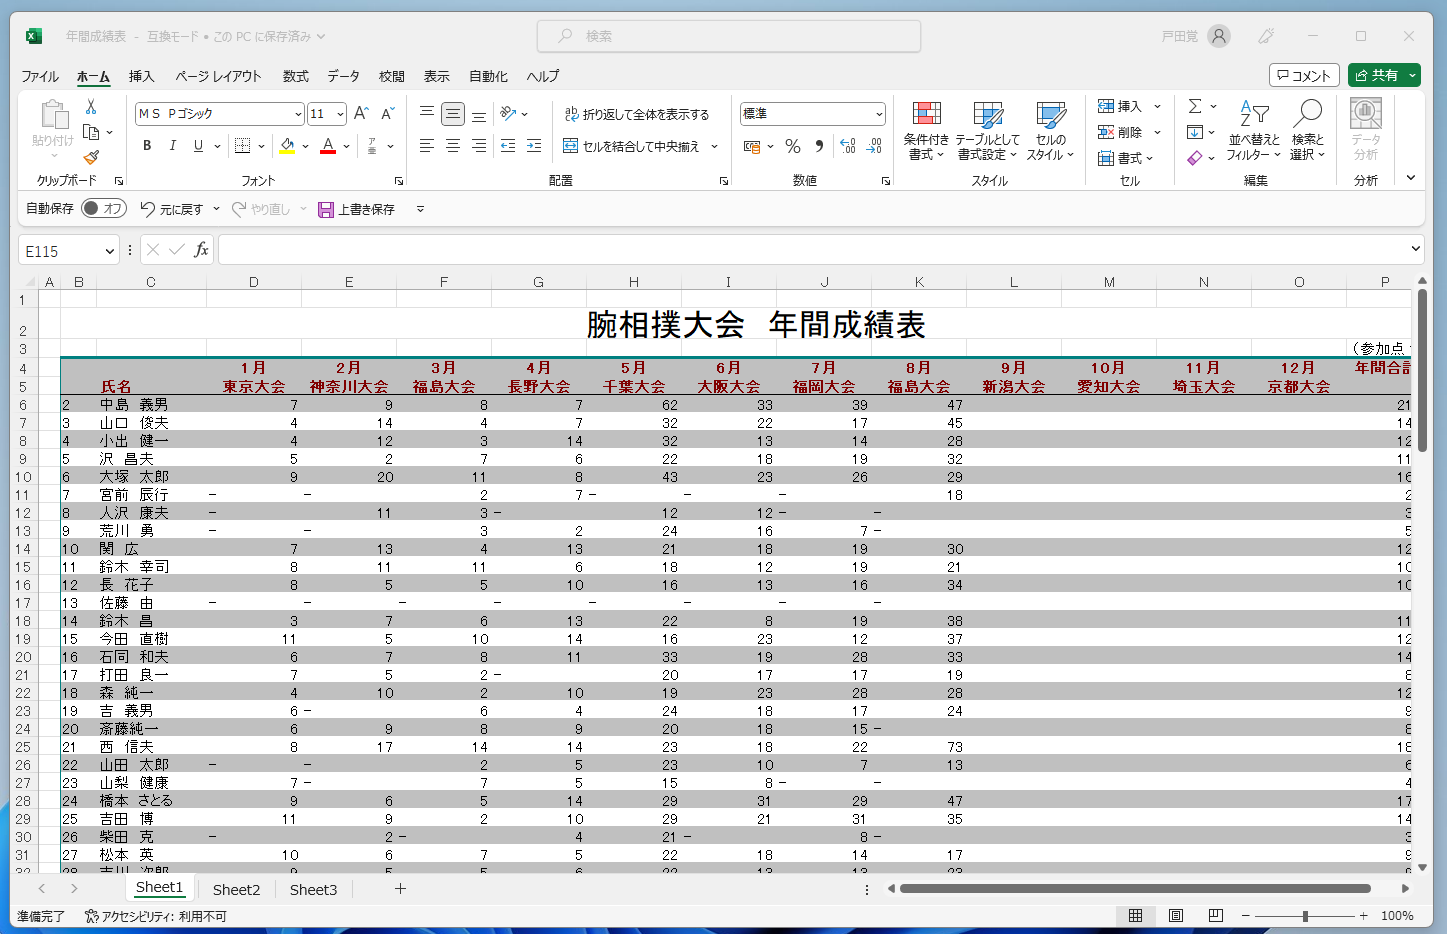Click the font color red A swatch
The height and width of the screenshot is (934, 1447).
coord(328,146)
